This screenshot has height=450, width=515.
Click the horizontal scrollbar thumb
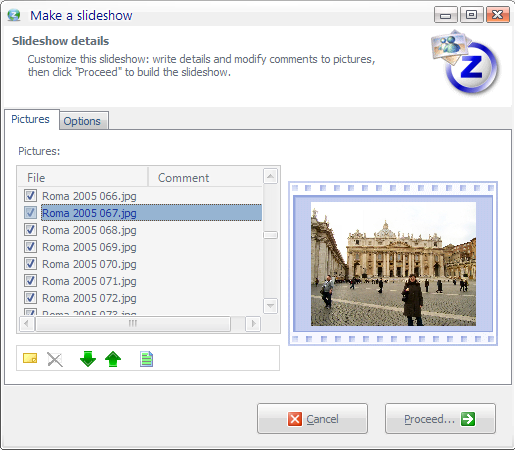coord(133,323)
